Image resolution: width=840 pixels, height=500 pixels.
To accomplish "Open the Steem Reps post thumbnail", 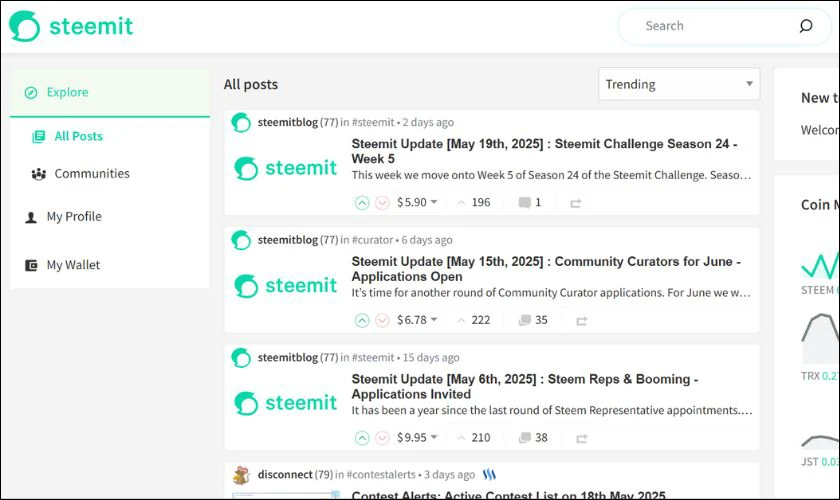I will (286, 403).
